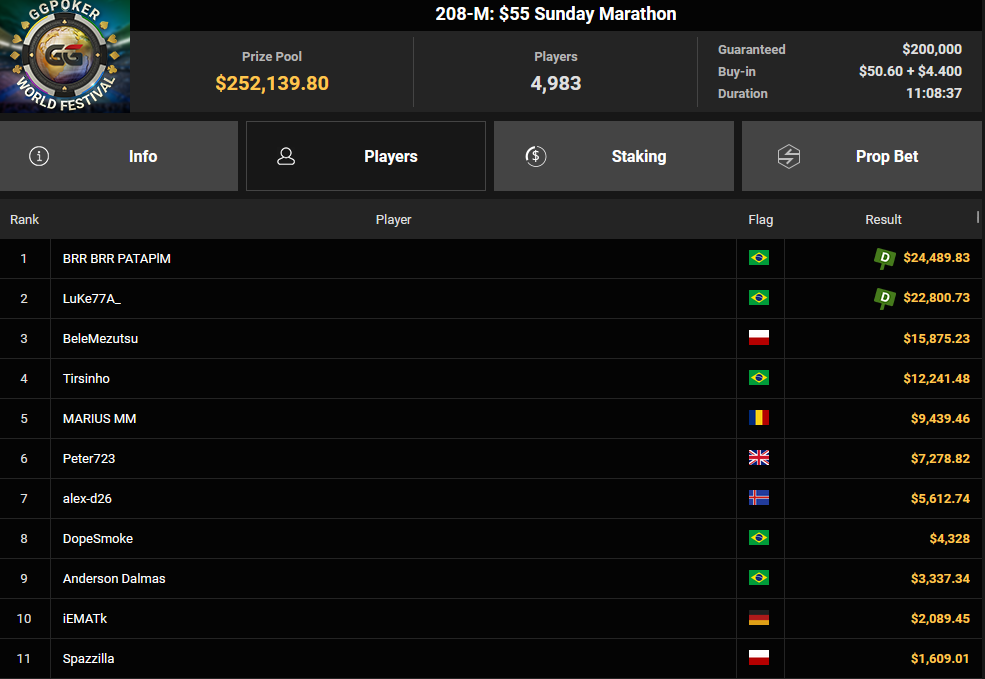Sort by the Result column header
985x679 pixels.
883,219
